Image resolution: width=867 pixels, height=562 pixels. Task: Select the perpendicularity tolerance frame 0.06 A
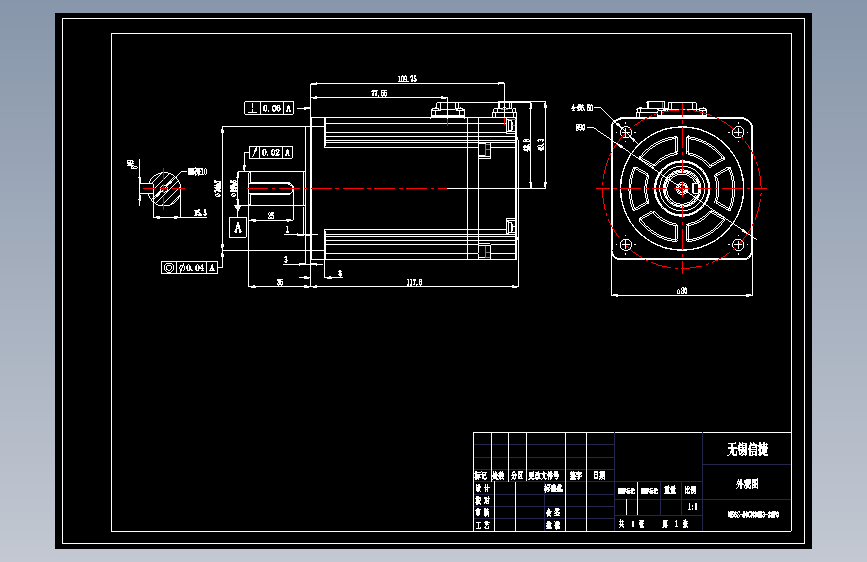pyautogui.click(x=269, y=108)
